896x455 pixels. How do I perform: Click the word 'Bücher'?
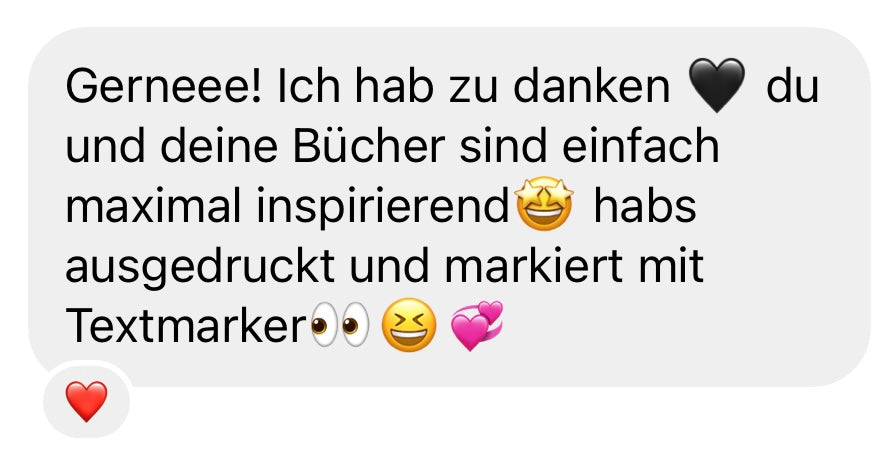(369, 146)
